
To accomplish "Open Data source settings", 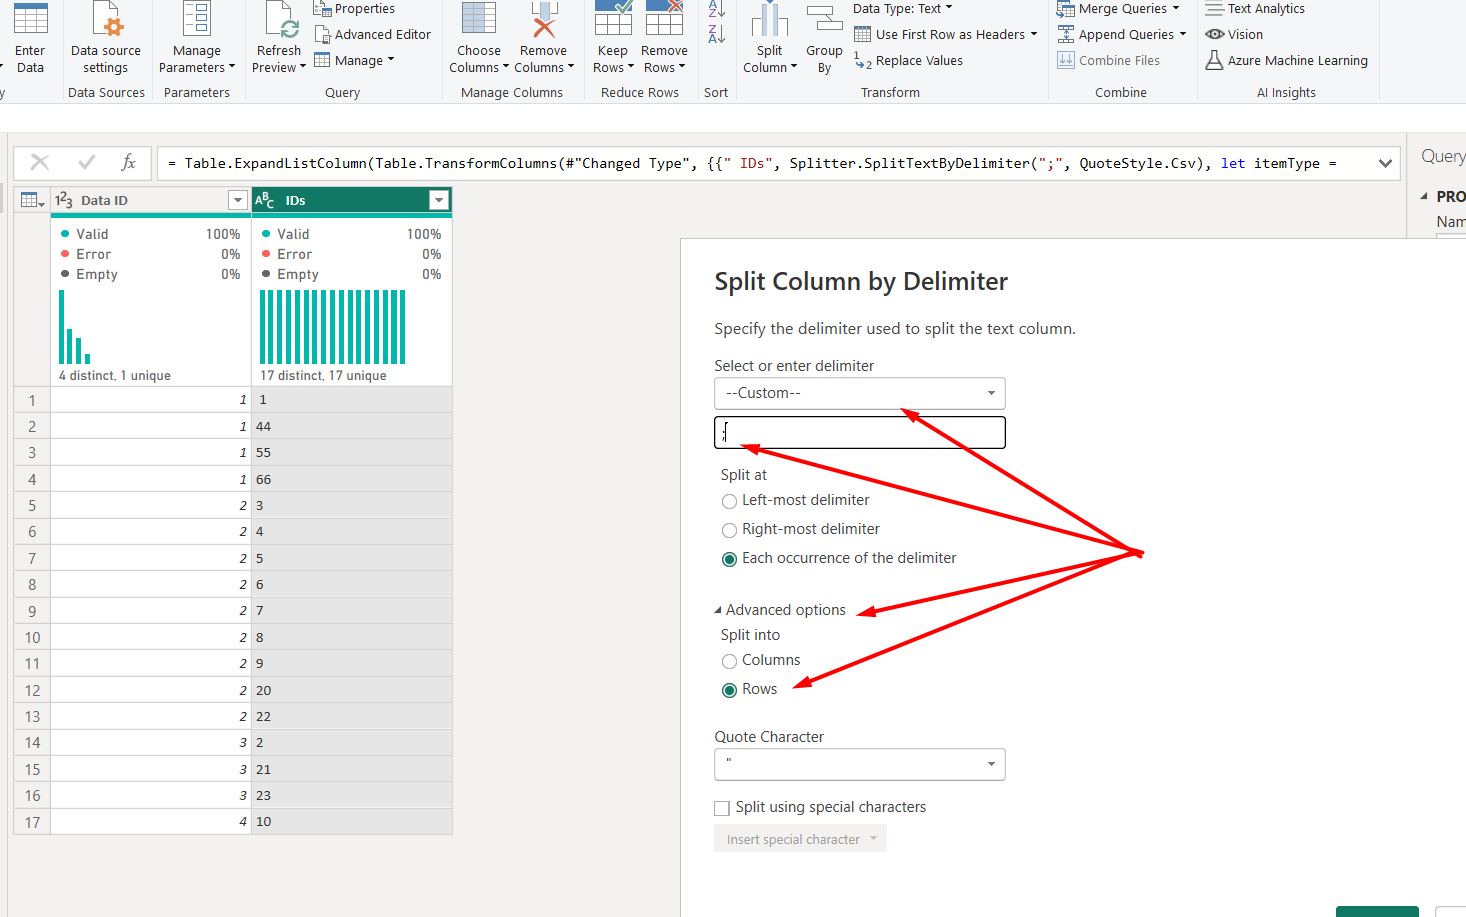I will 106,38.
